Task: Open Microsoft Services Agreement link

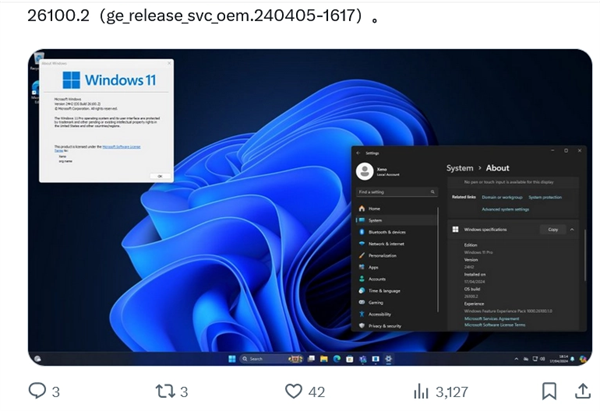Action: [x=492, y=318]
